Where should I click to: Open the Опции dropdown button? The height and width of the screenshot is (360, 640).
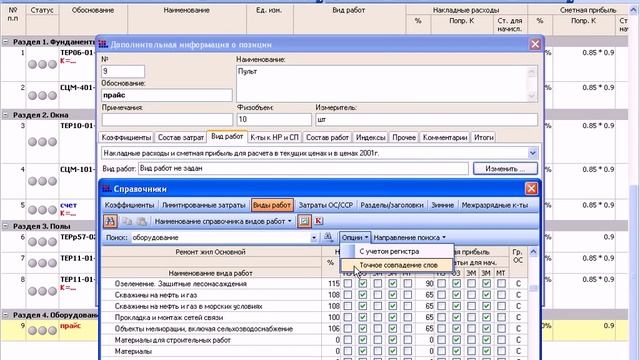pos(355,238)
